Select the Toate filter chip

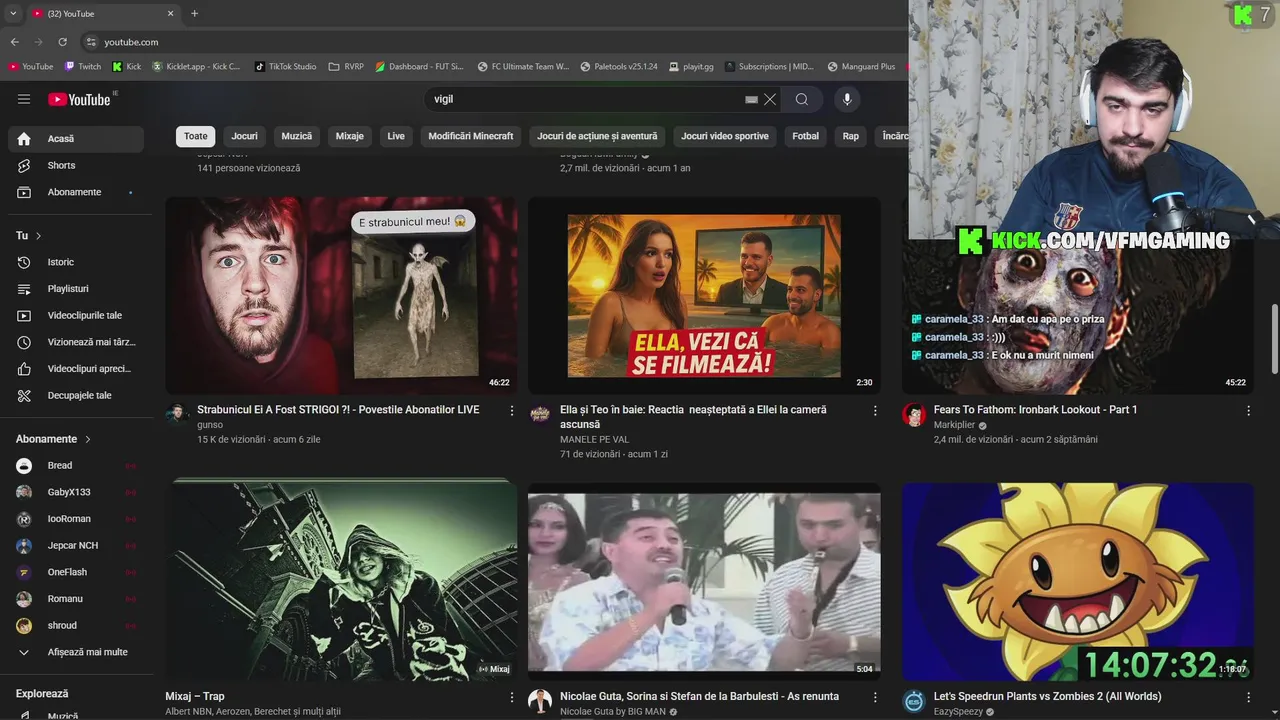[x=196, y=136]
